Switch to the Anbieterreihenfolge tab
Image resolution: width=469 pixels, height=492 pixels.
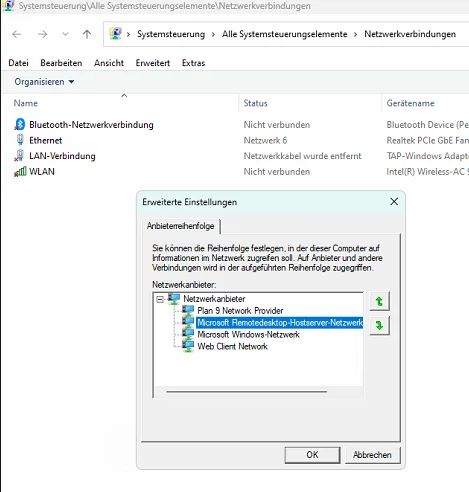(x=181, y=226)
